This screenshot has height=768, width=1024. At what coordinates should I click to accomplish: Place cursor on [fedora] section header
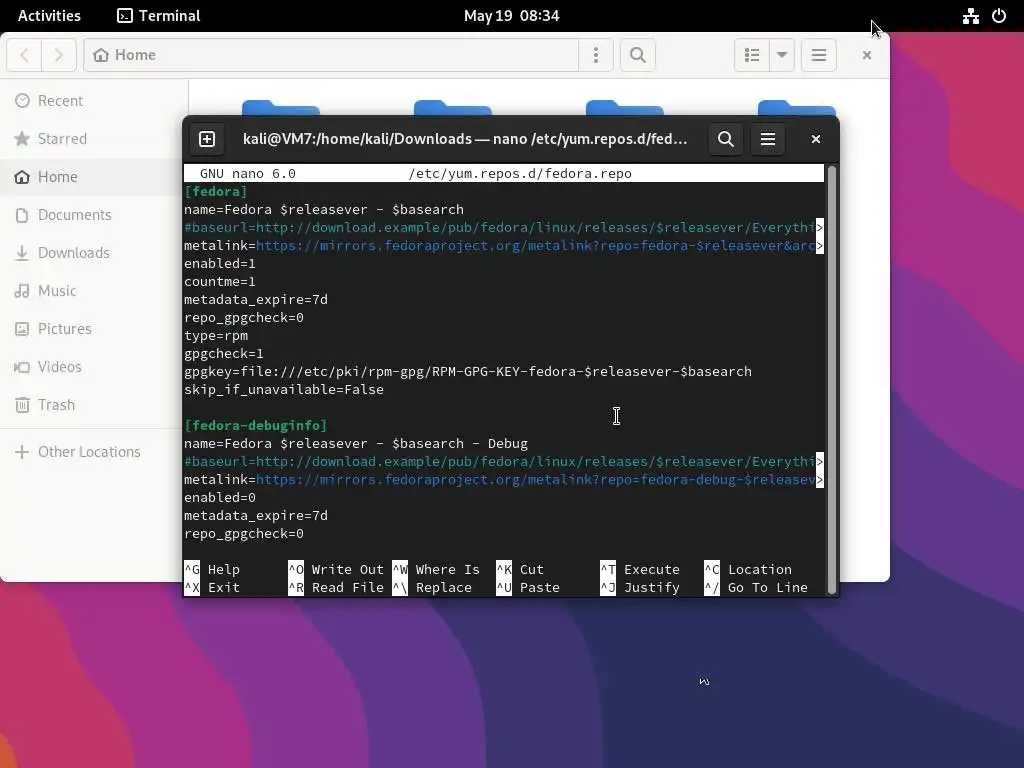click(216, 191)
